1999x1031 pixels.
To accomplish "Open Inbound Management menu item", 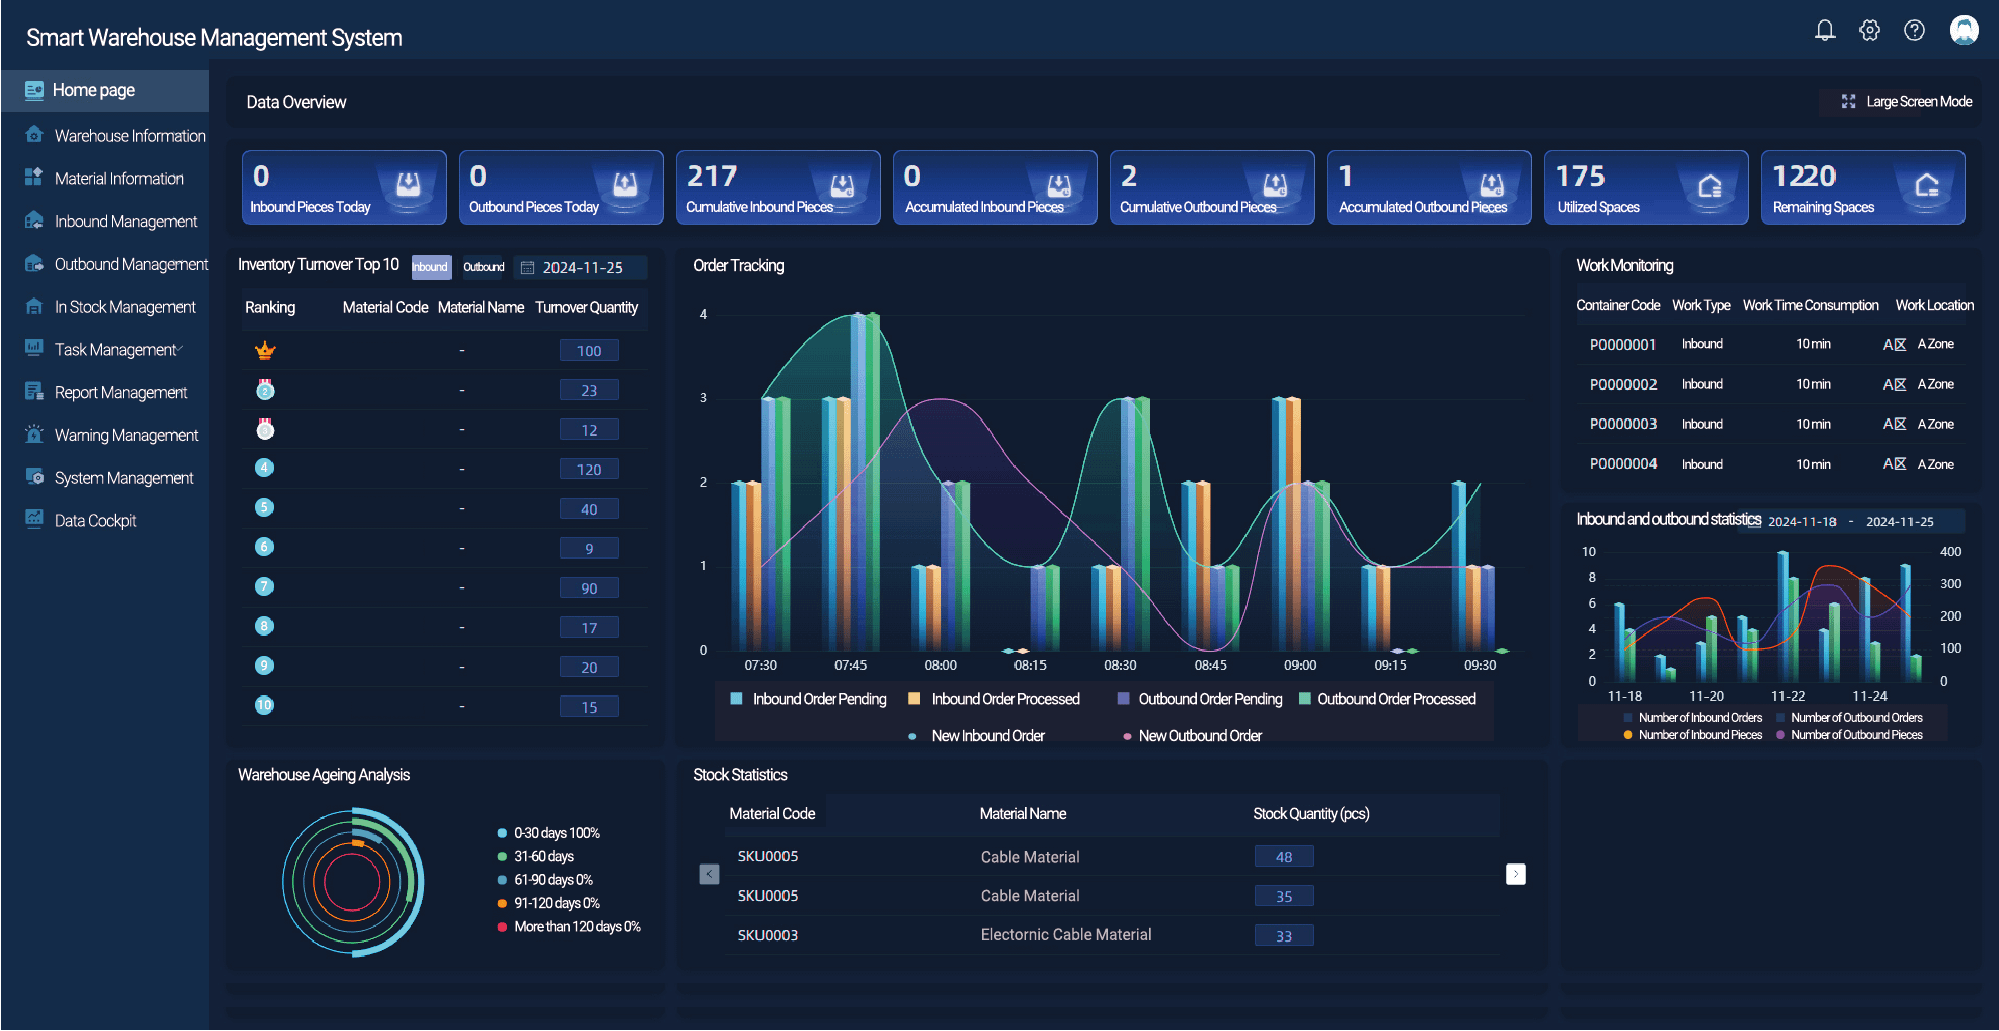I will [125, 221].
